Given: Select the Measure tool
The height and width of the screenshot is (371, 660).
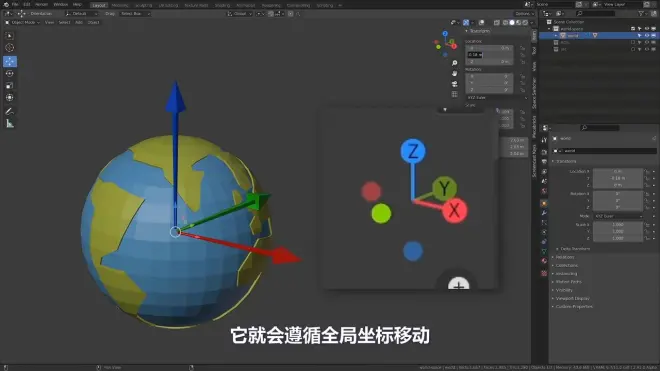Looking at the screenshot, I should [10, 123].
